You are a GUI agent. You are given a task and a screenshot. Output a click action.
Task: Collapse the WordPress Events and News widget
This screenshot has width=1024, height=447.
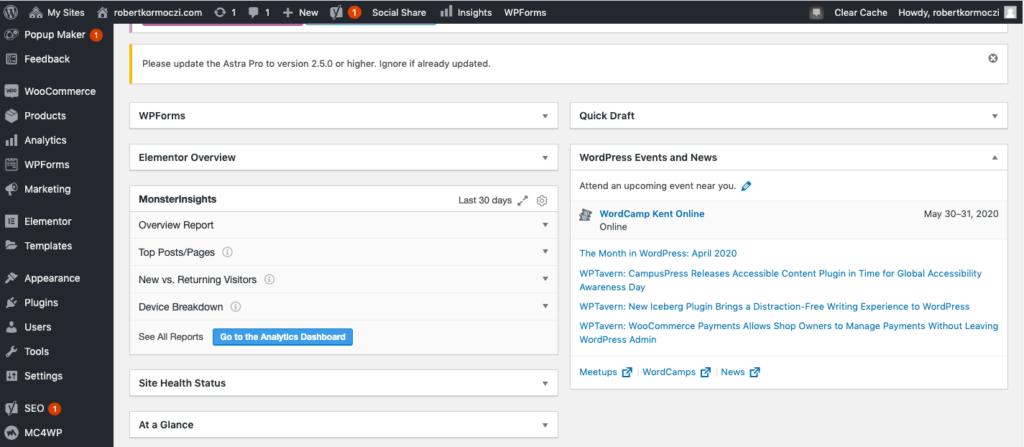995,158
